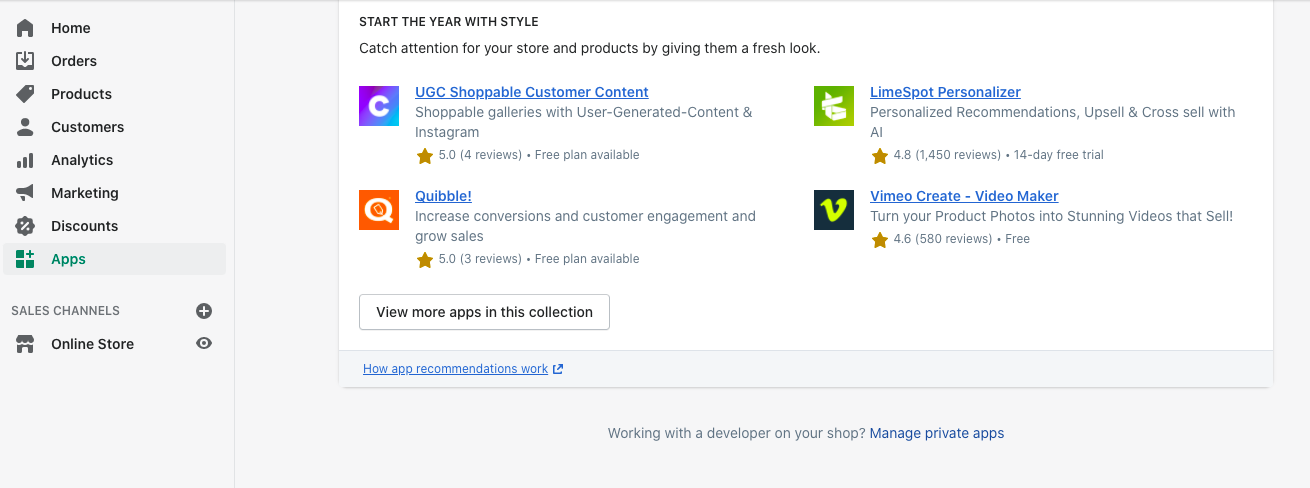Open How app recommendations work link
The image size is (1310, 488).
pos(456,369)
